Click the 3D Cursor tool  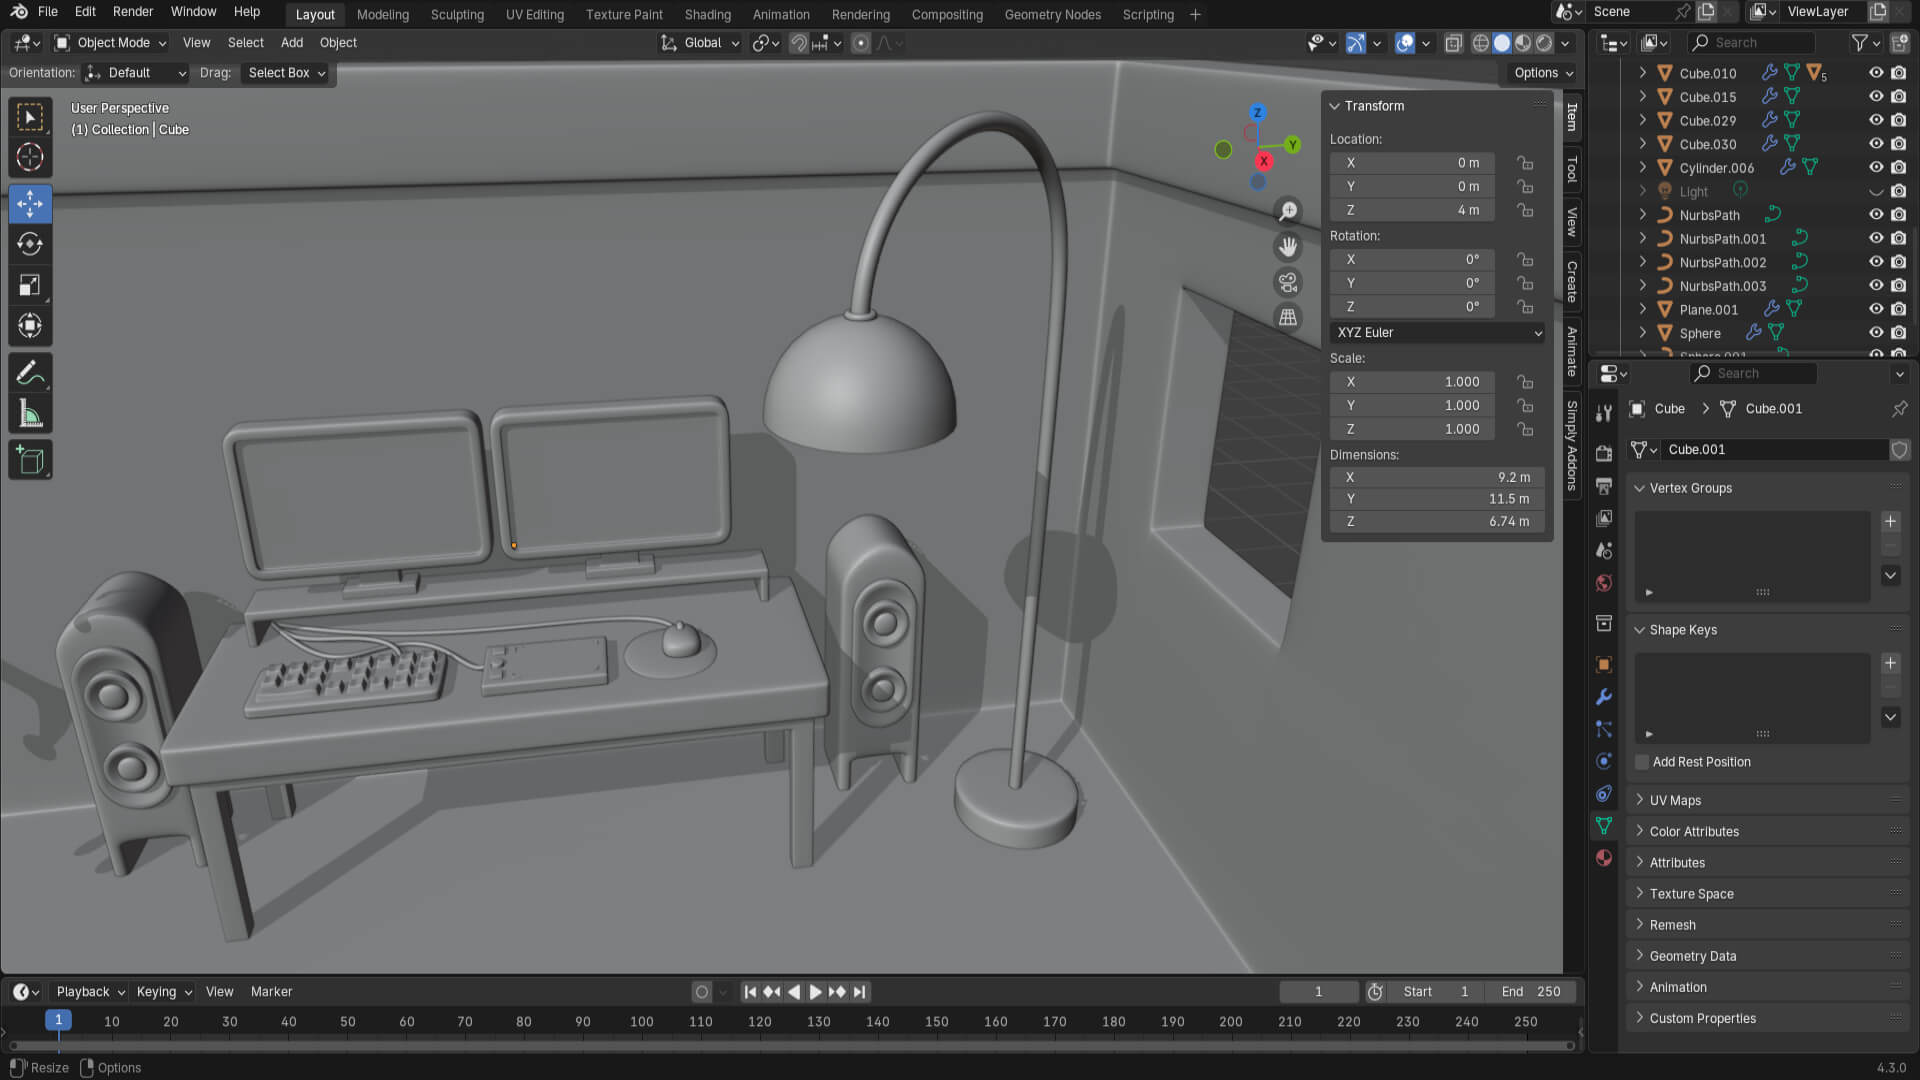[x=30, y=157]
